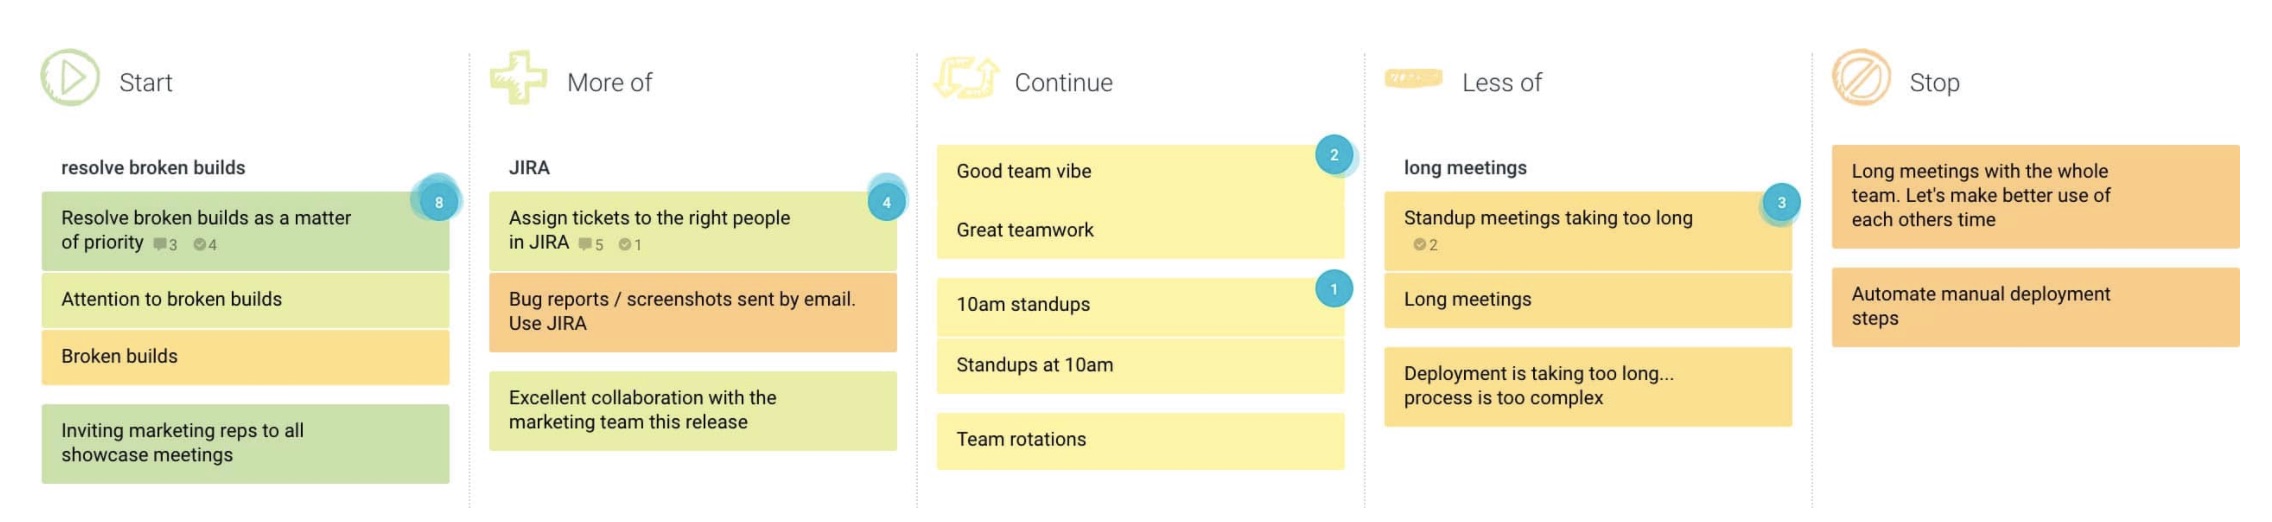Viewport: 2272px width, 522px height.
Task: Click the 1 vote badge on 10am standups
Action: tap(1334, 289)
